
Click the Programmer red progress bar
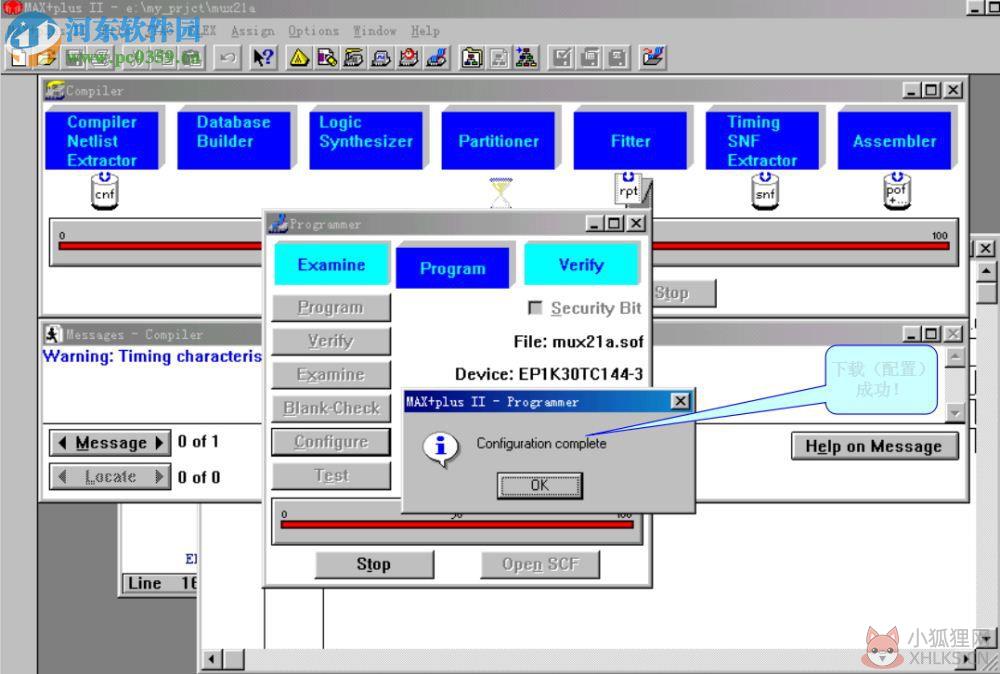point(457,525)
